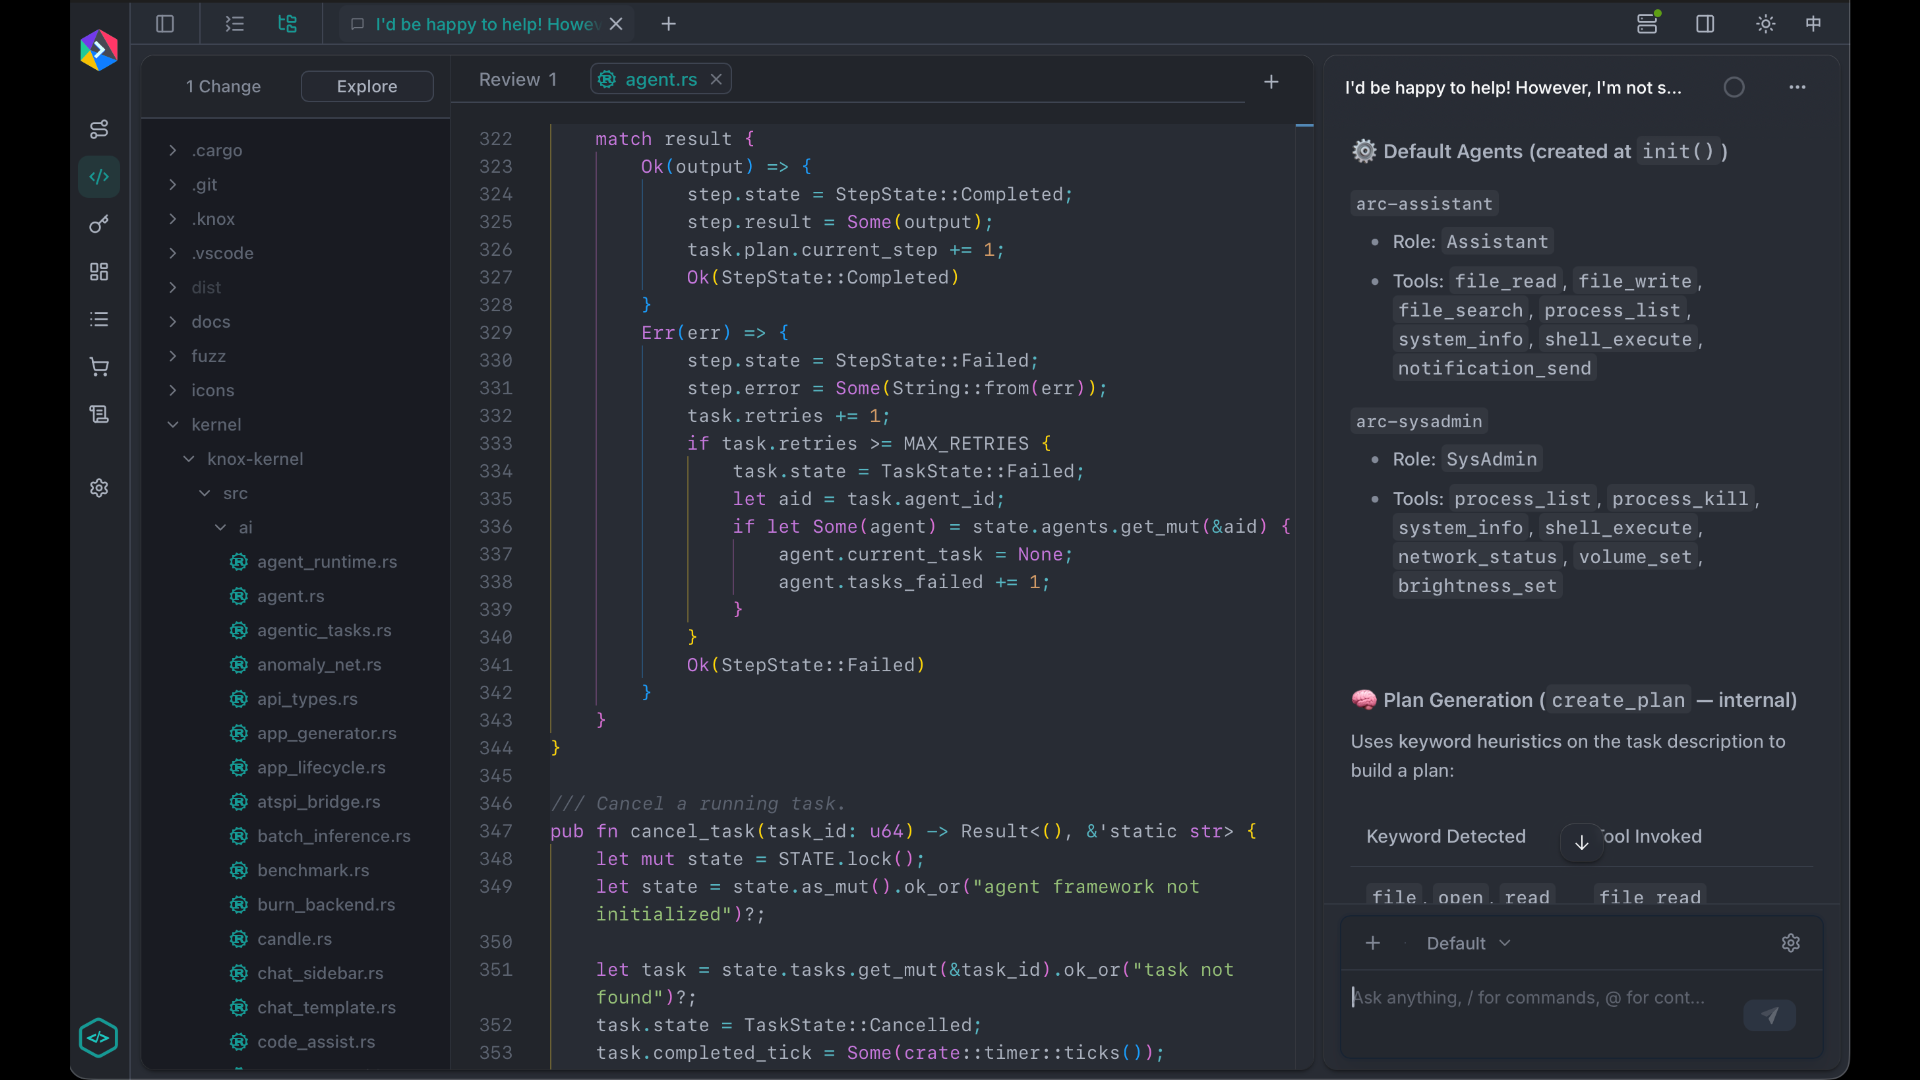Open the 'Review 1' editor tab

518,80
